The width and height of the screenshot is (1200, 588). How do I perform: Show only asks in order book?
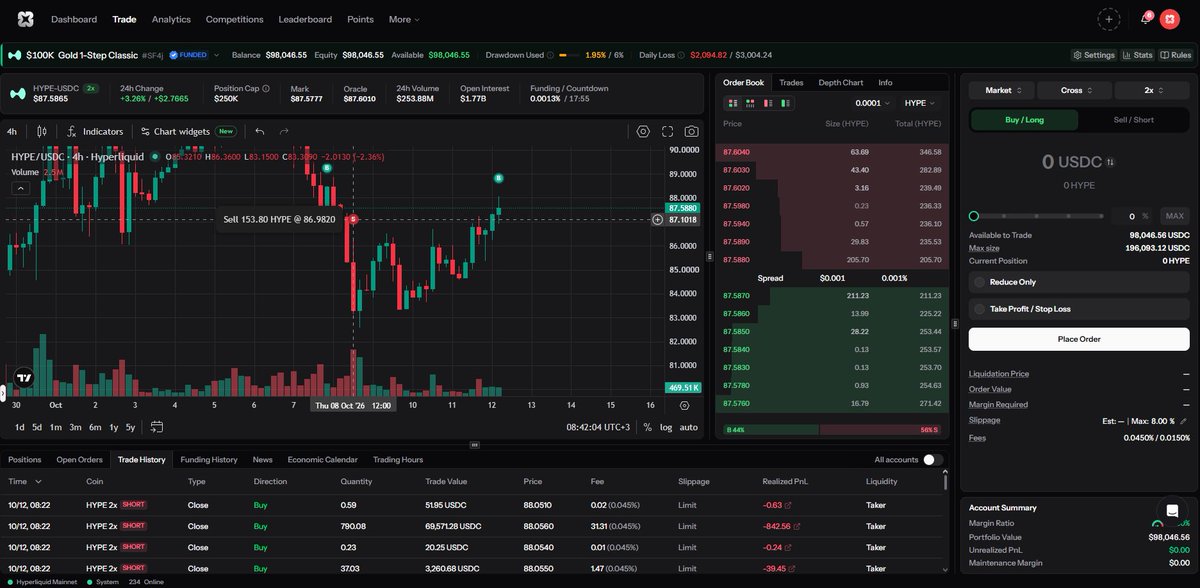click(x=767, y=103)
